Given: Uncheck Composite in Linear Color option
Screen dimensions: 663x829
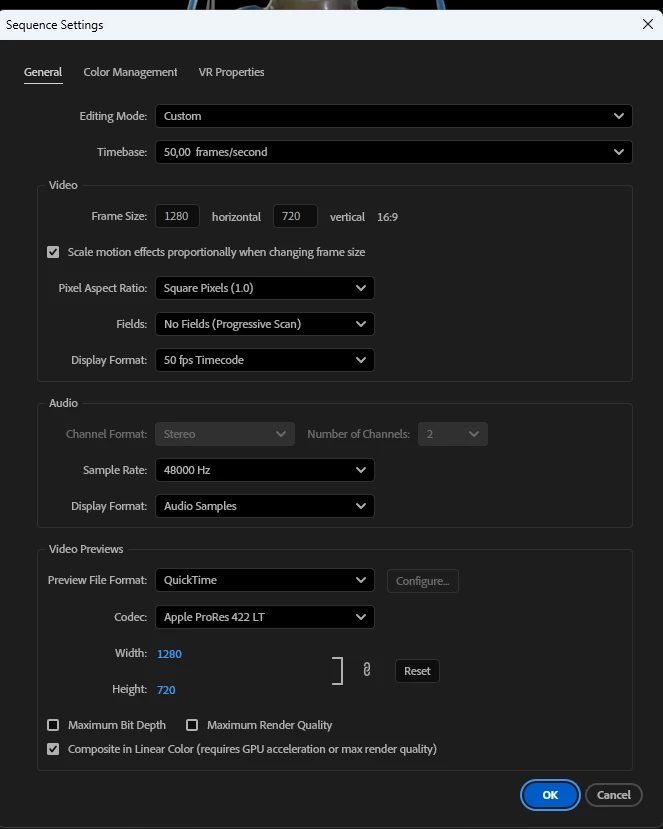Looking at the screenshot, I should point(53,749).
